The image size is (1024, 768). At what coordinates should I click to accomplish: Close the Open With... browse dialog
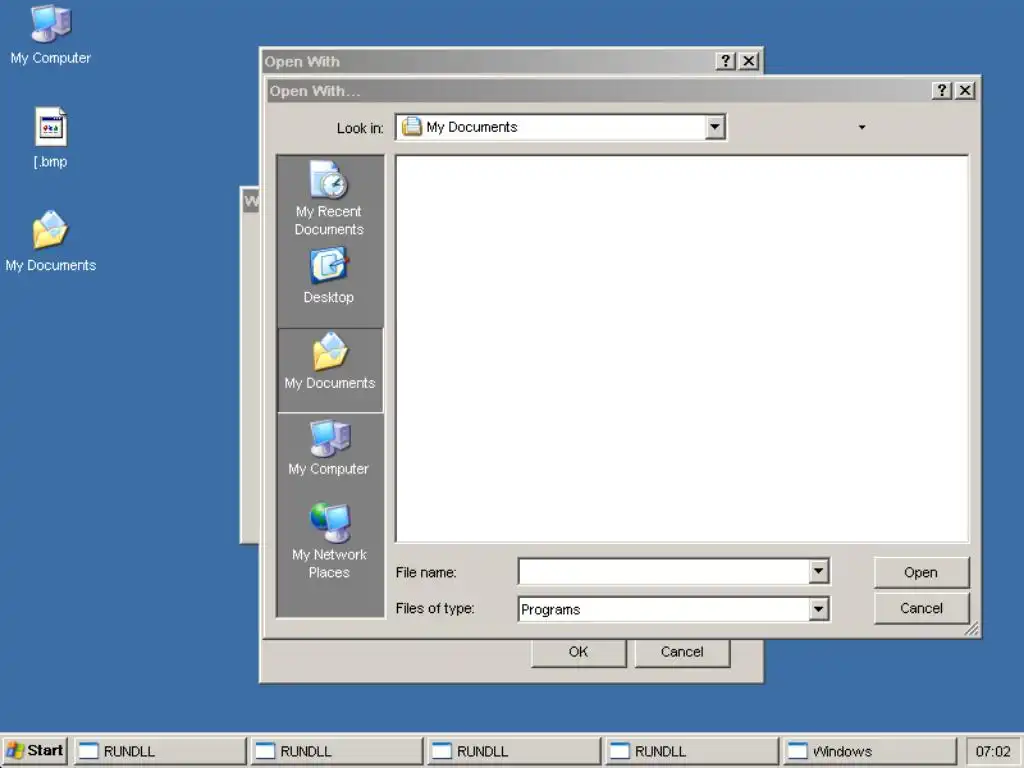coord(965,90)
